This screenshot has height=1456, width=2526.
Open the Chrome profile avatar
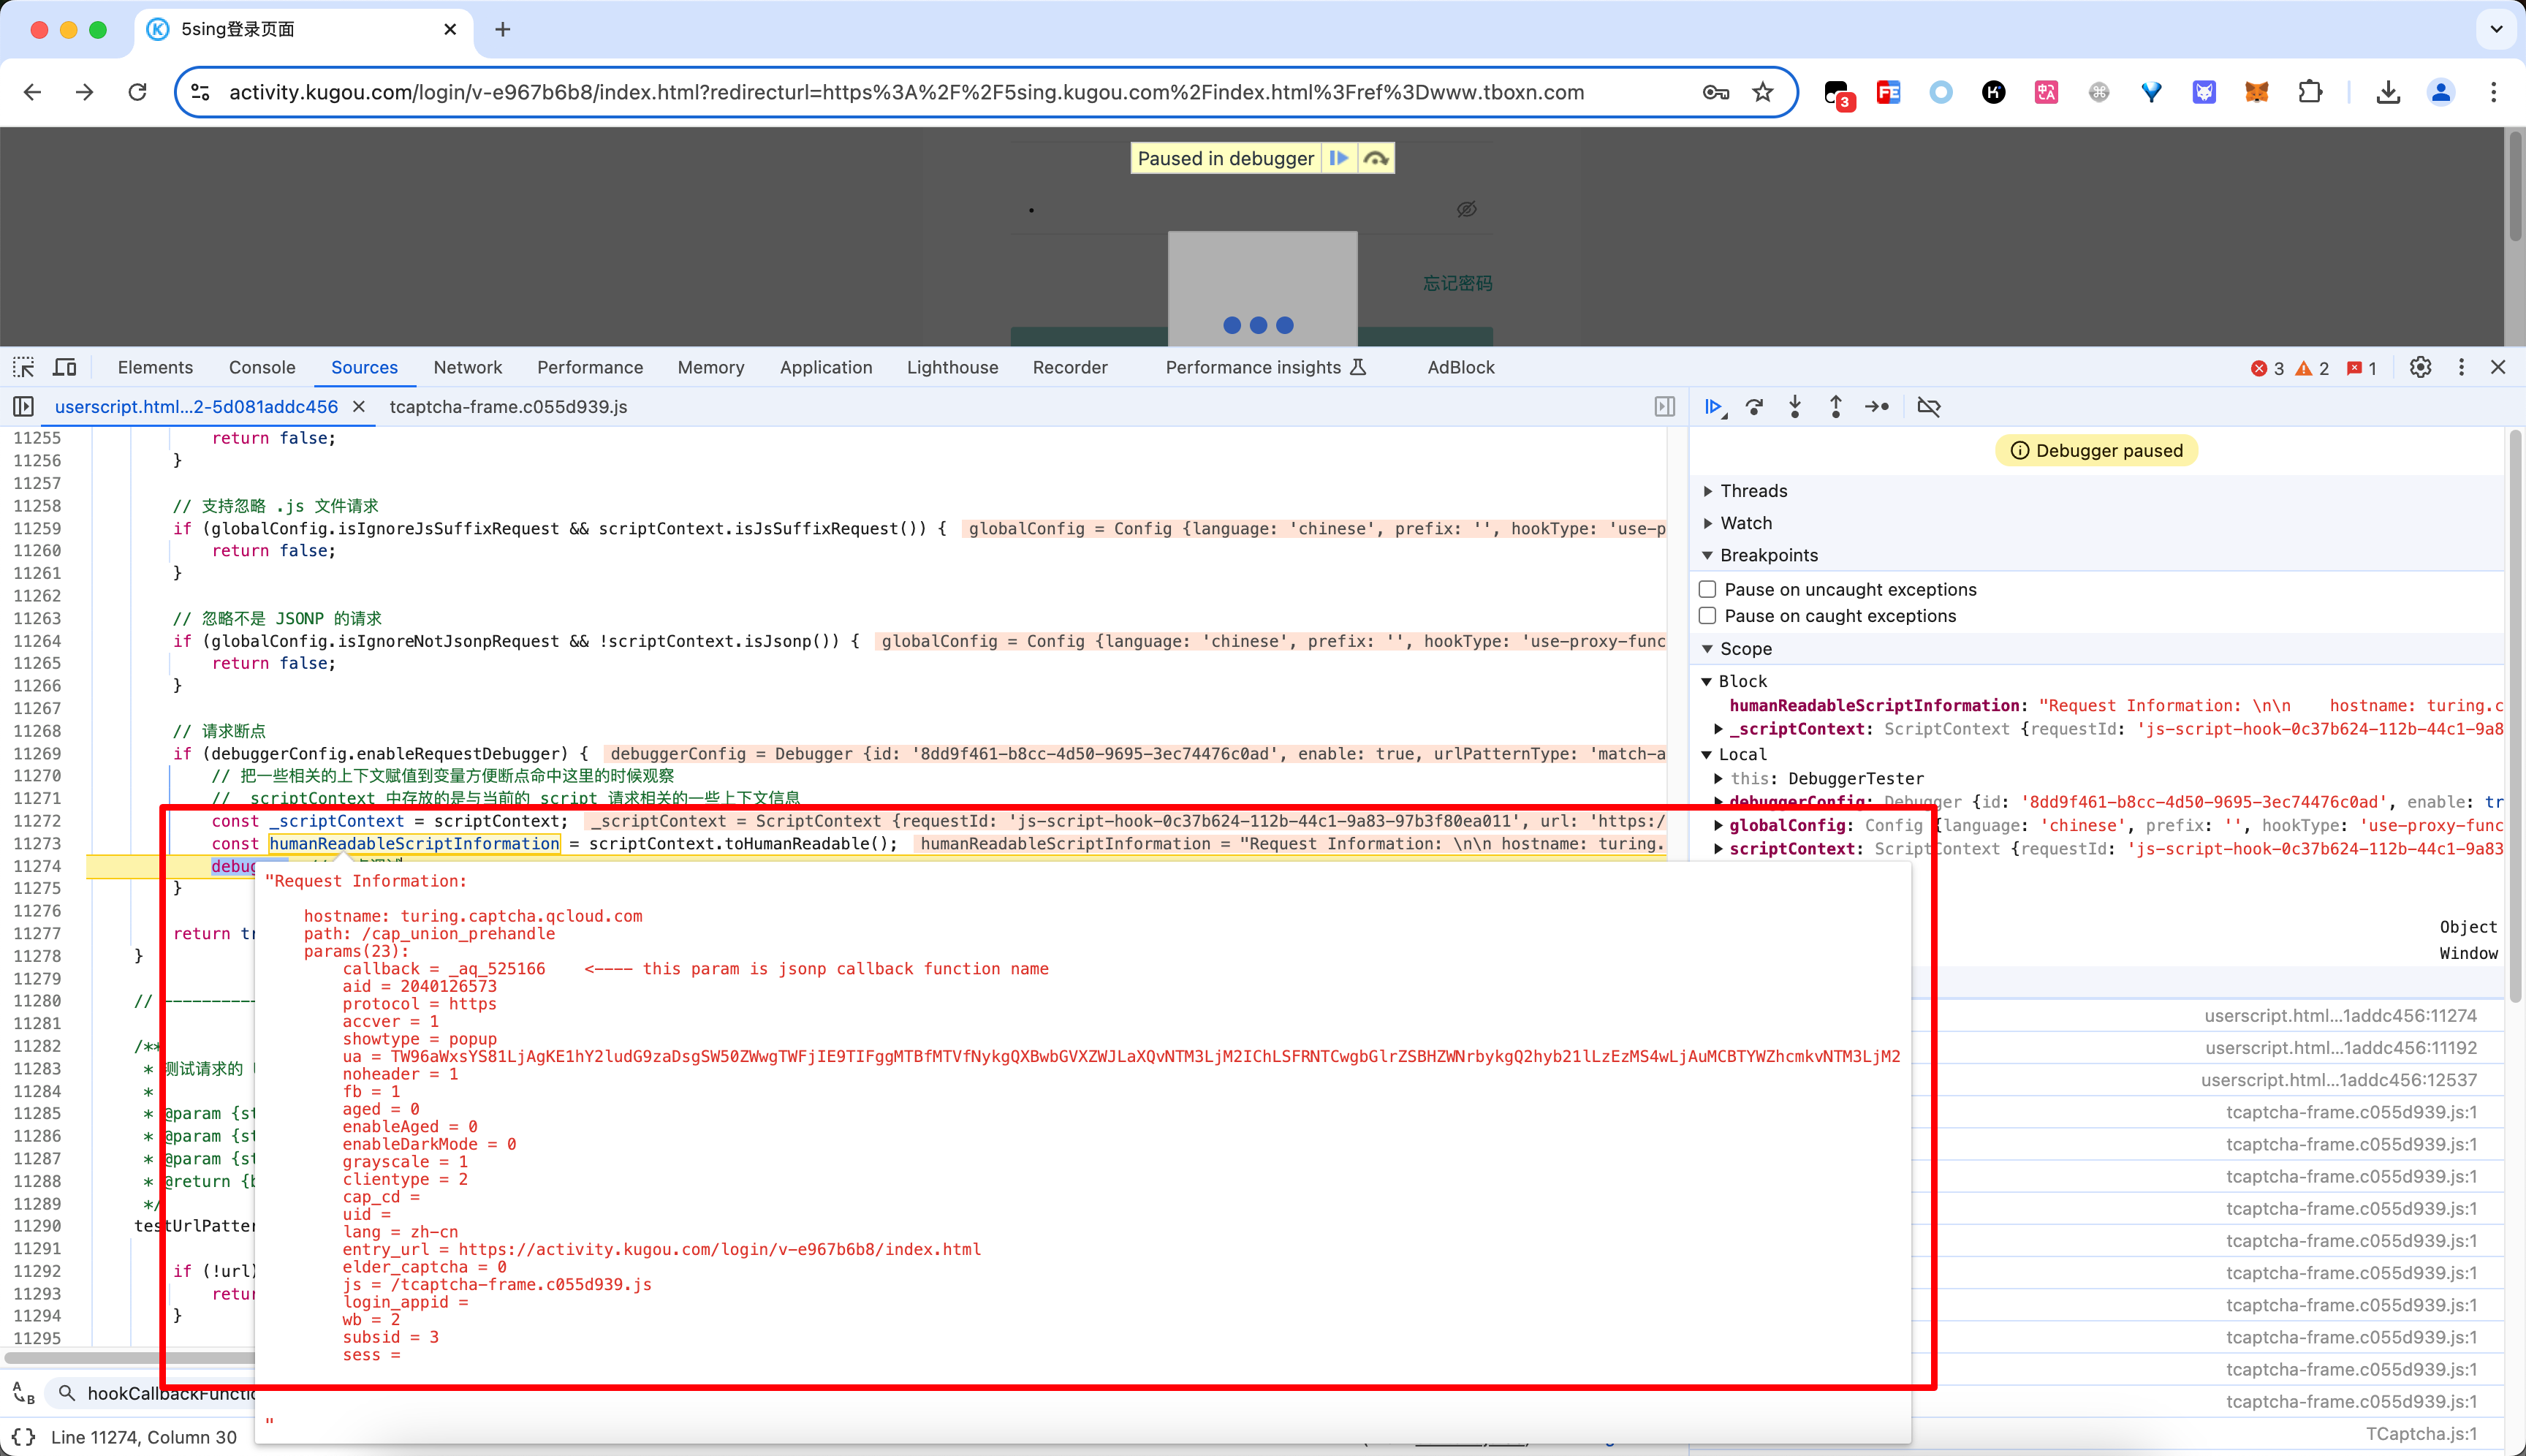click(2441, 92)
